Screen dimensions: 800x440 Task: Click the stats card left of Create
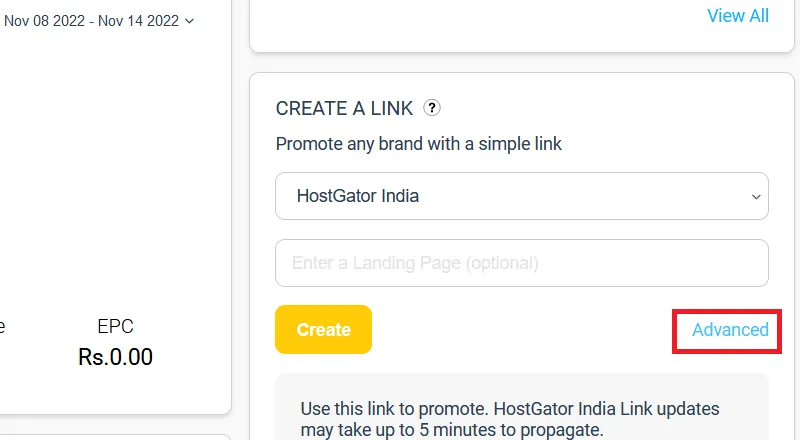(110, 200)
